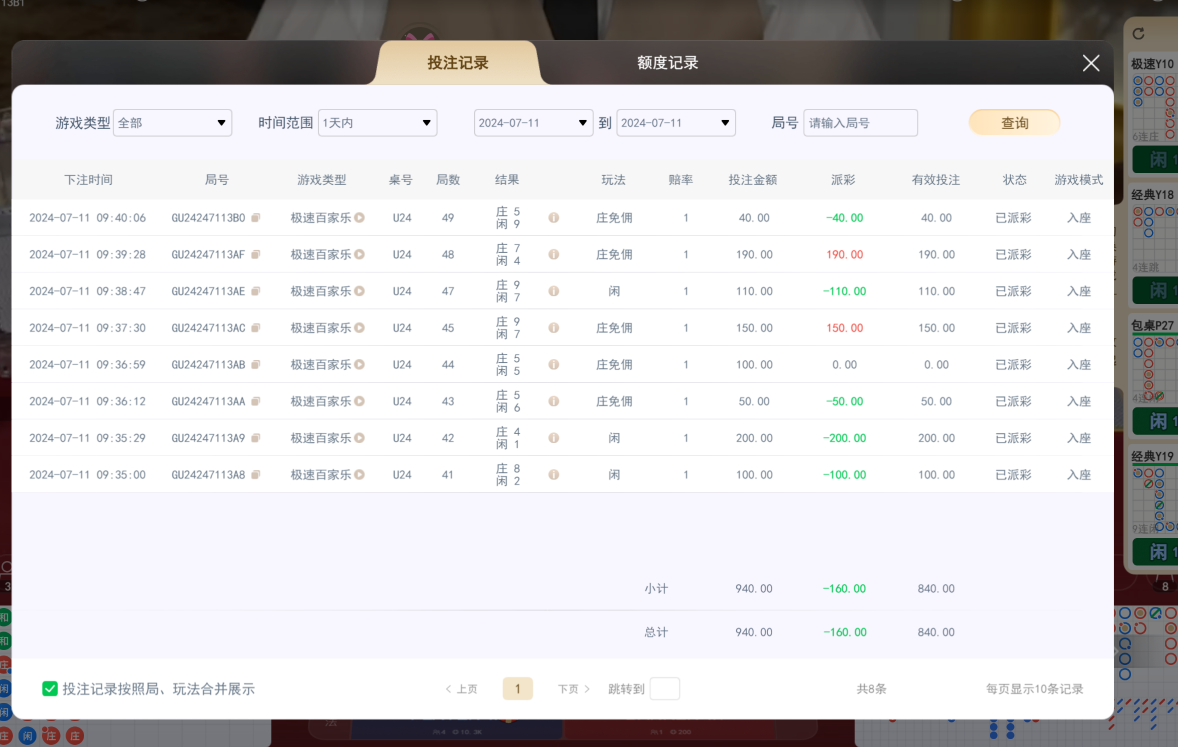This screenshot has height=747, width=1178.
Task: Copy the game ID GU24247113A8
Action: click(x=255, y=474)
